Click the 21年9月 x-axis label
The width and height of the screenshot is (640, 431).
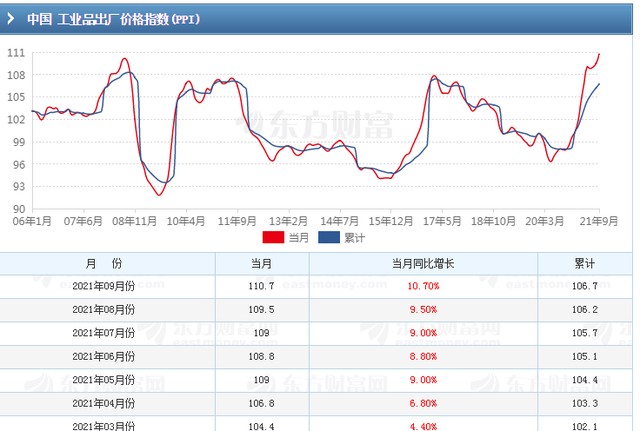pos(598,220)
